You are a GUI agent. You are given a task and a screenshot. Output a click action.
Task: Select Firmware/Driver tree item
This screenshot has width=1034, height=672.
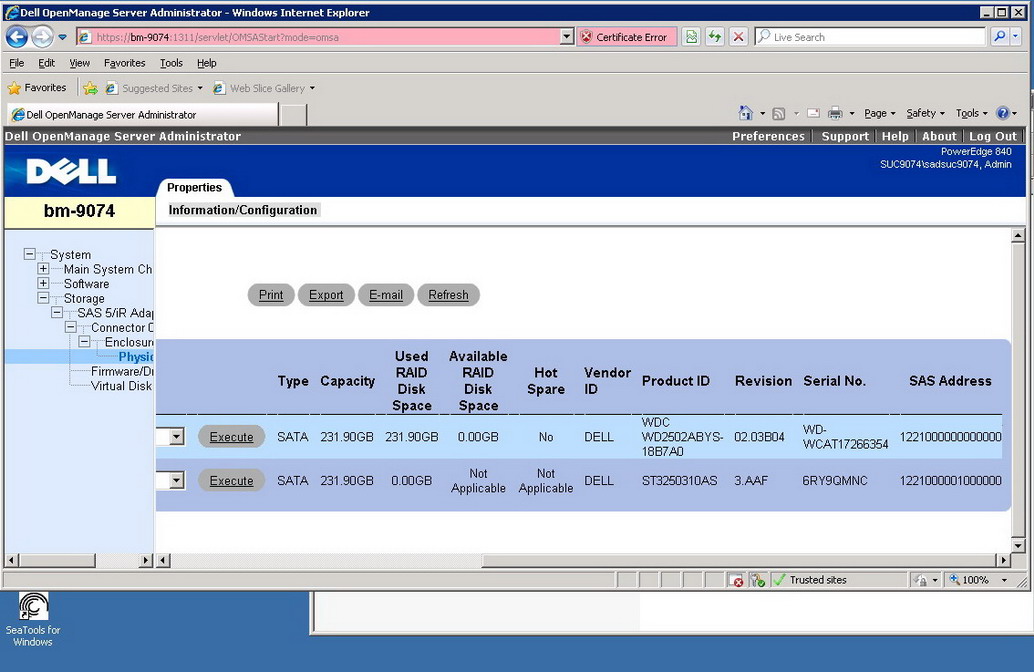pos(122,371)
